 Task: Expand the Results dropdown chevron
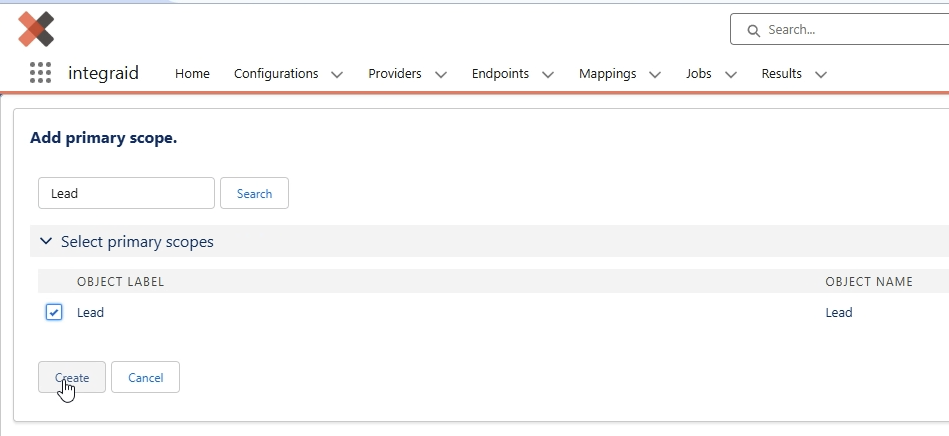coord(821,74)
